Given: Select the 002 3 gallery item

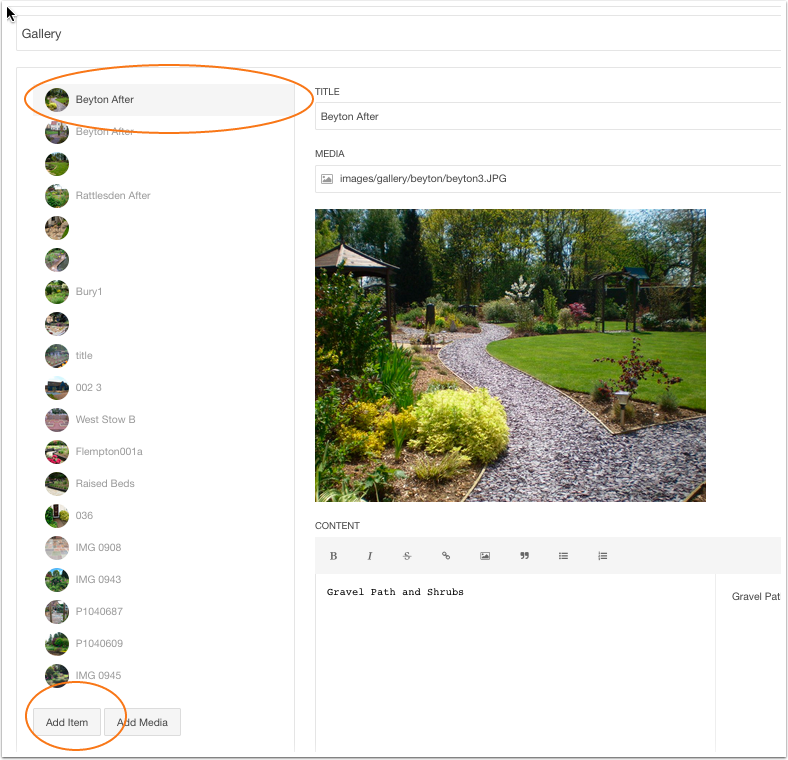Looking at the screenshot, I should coord(163,388).
